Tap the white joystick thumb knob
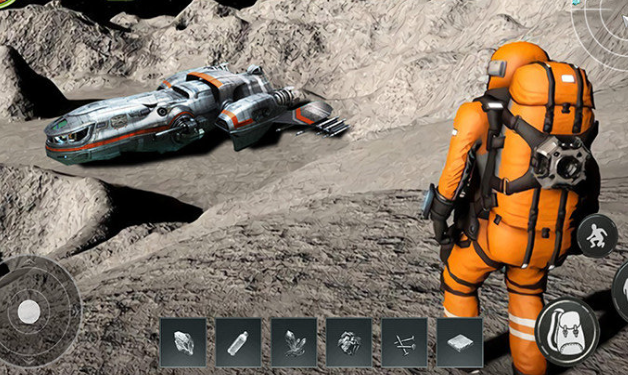This screenshot has width=628, height=375. 29,312
